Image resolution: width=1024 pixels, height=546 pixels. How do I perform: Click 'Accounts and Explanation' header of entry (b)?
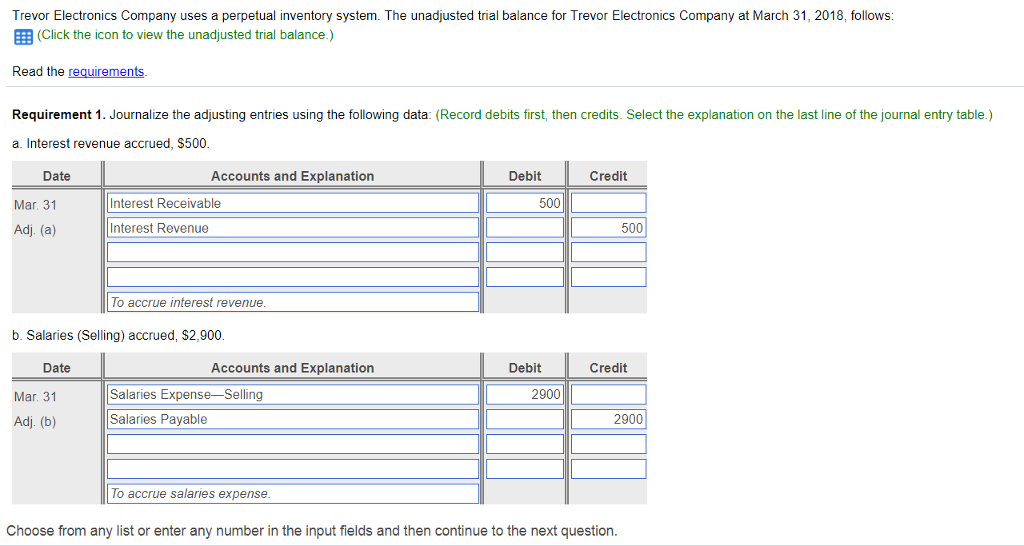293,368
